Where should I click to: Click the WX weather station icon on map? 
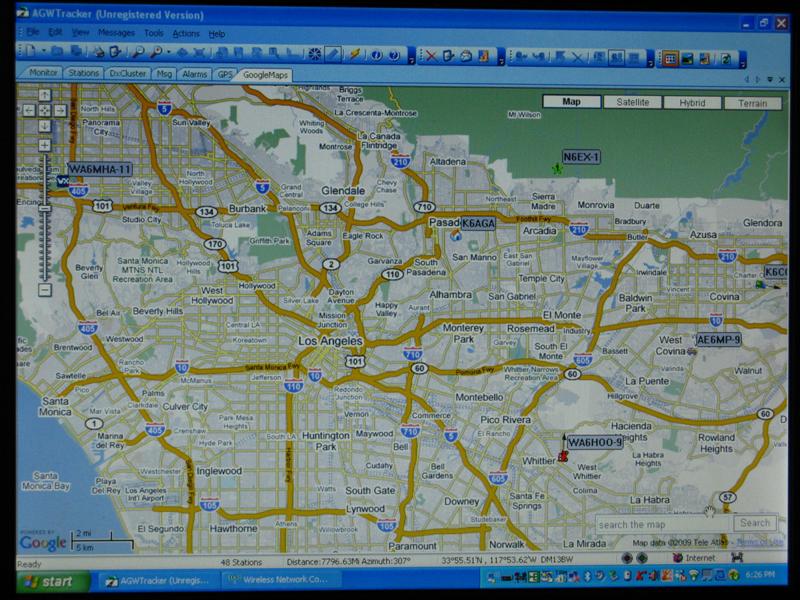62,182
